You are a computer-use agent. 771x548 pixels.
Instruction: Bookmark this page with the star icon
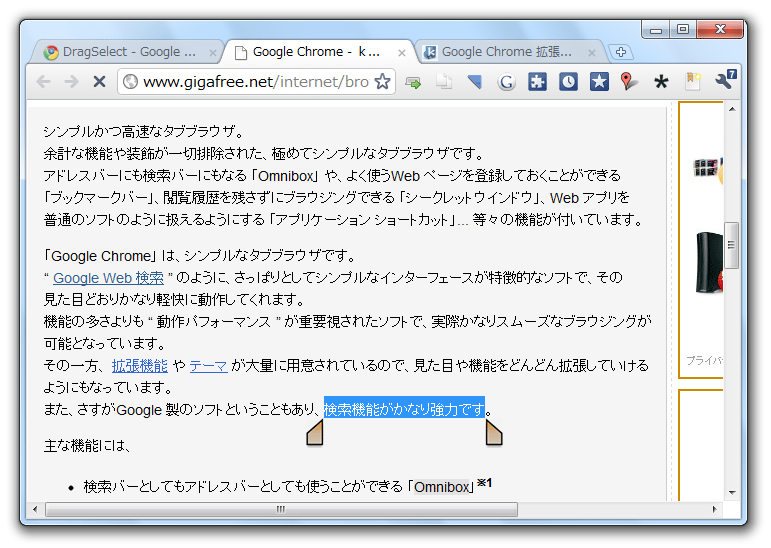[x=382, y=82]
